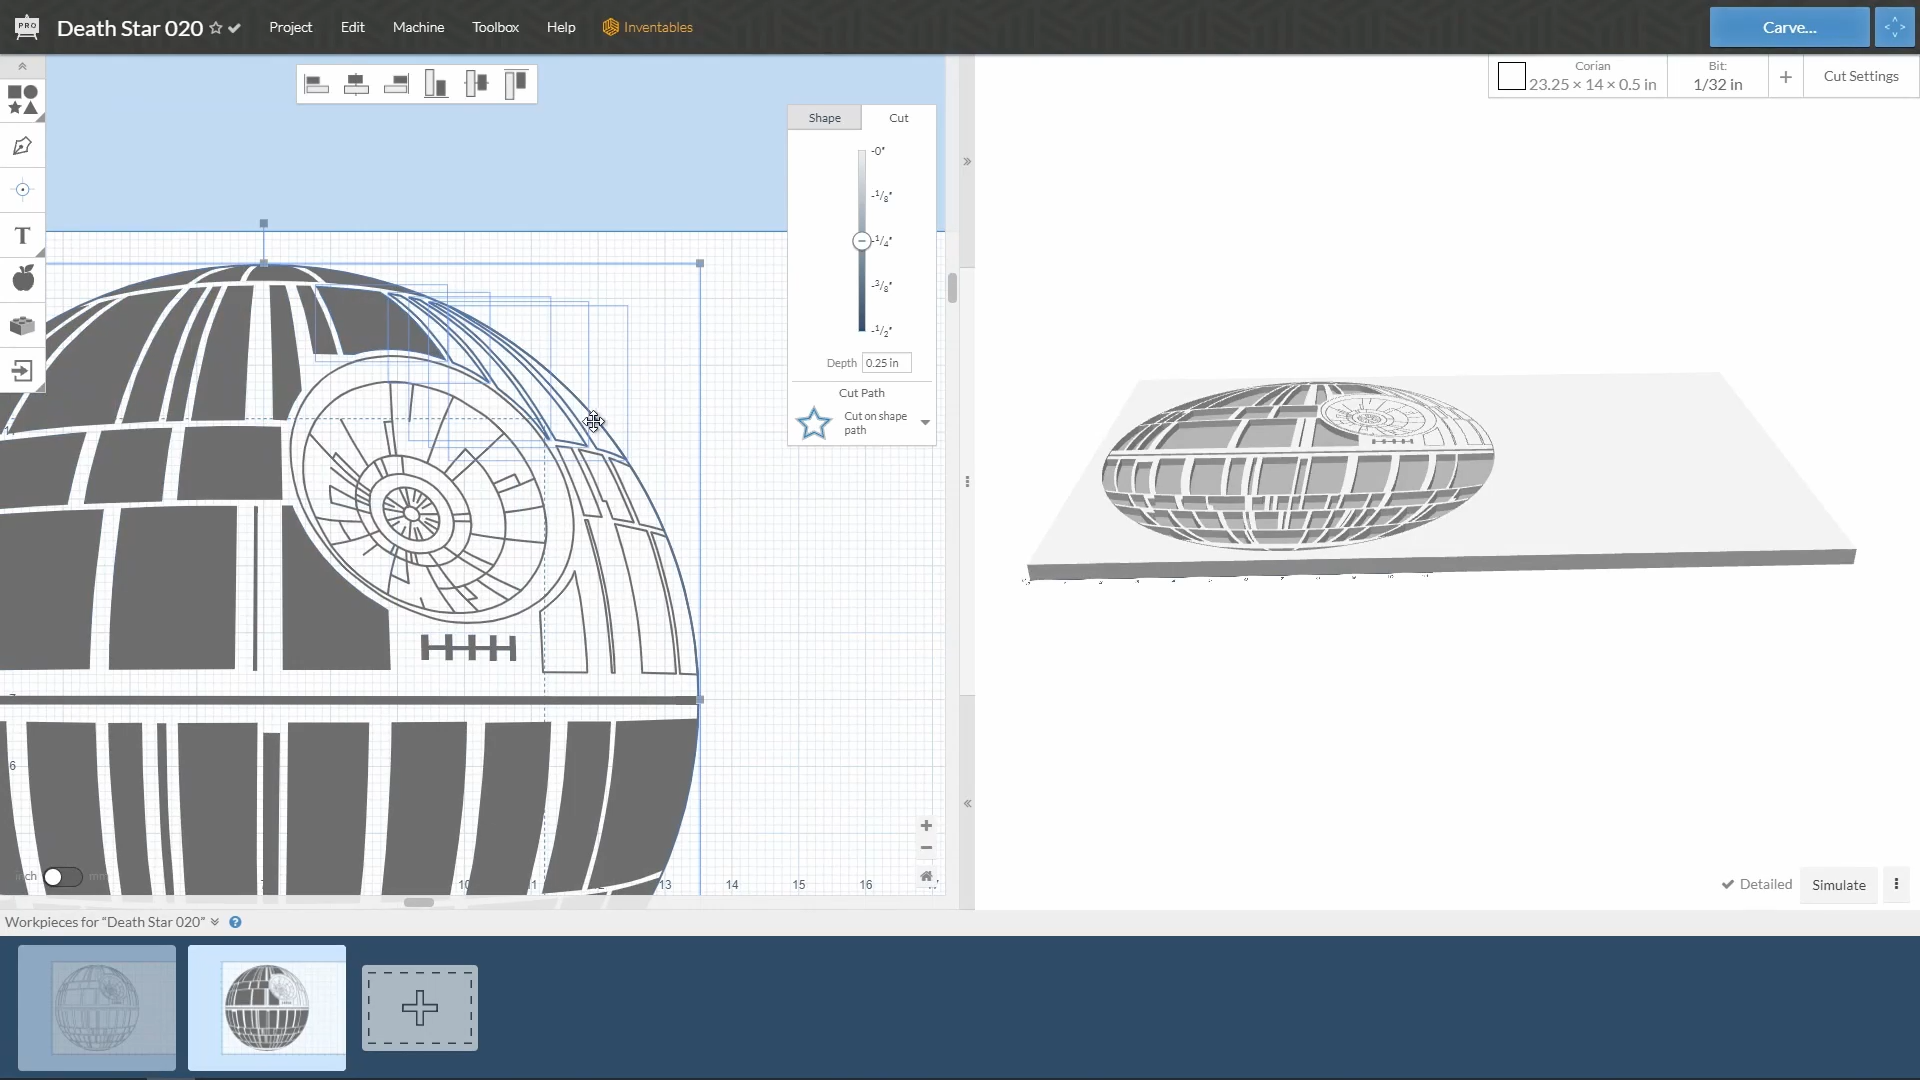Toggle the inch/mm unit switch
This screenshot has width=1920, height=1080.
click(x=62, y=877)
